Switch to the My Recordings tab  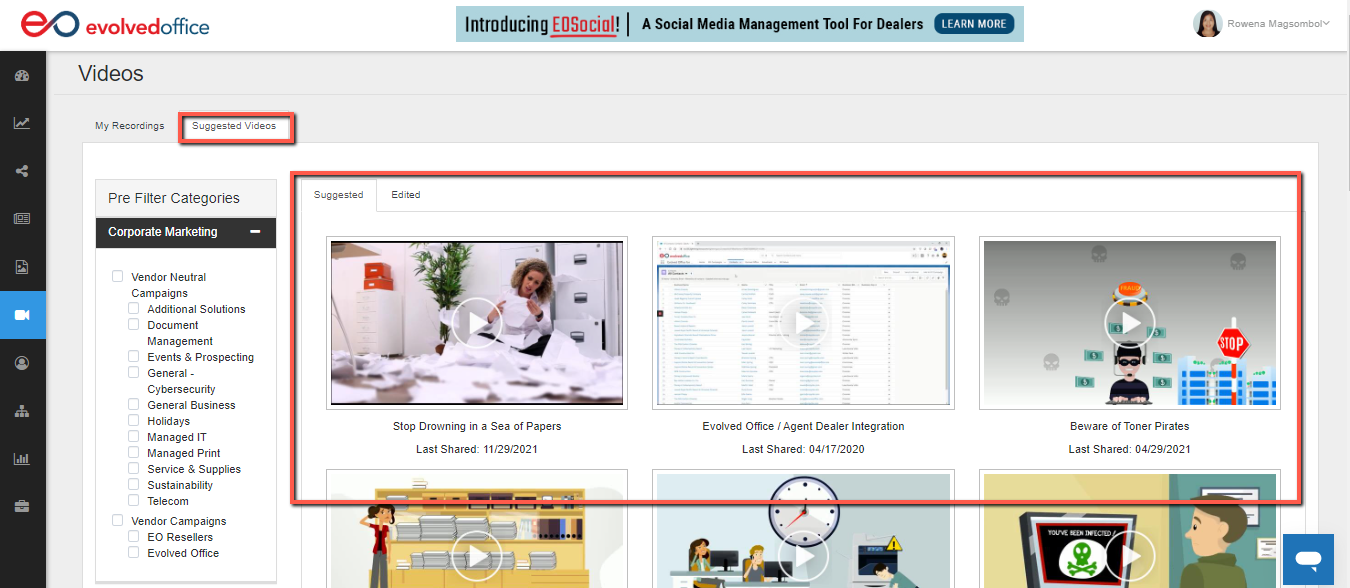pyautogui.click(x=130, y=126)
